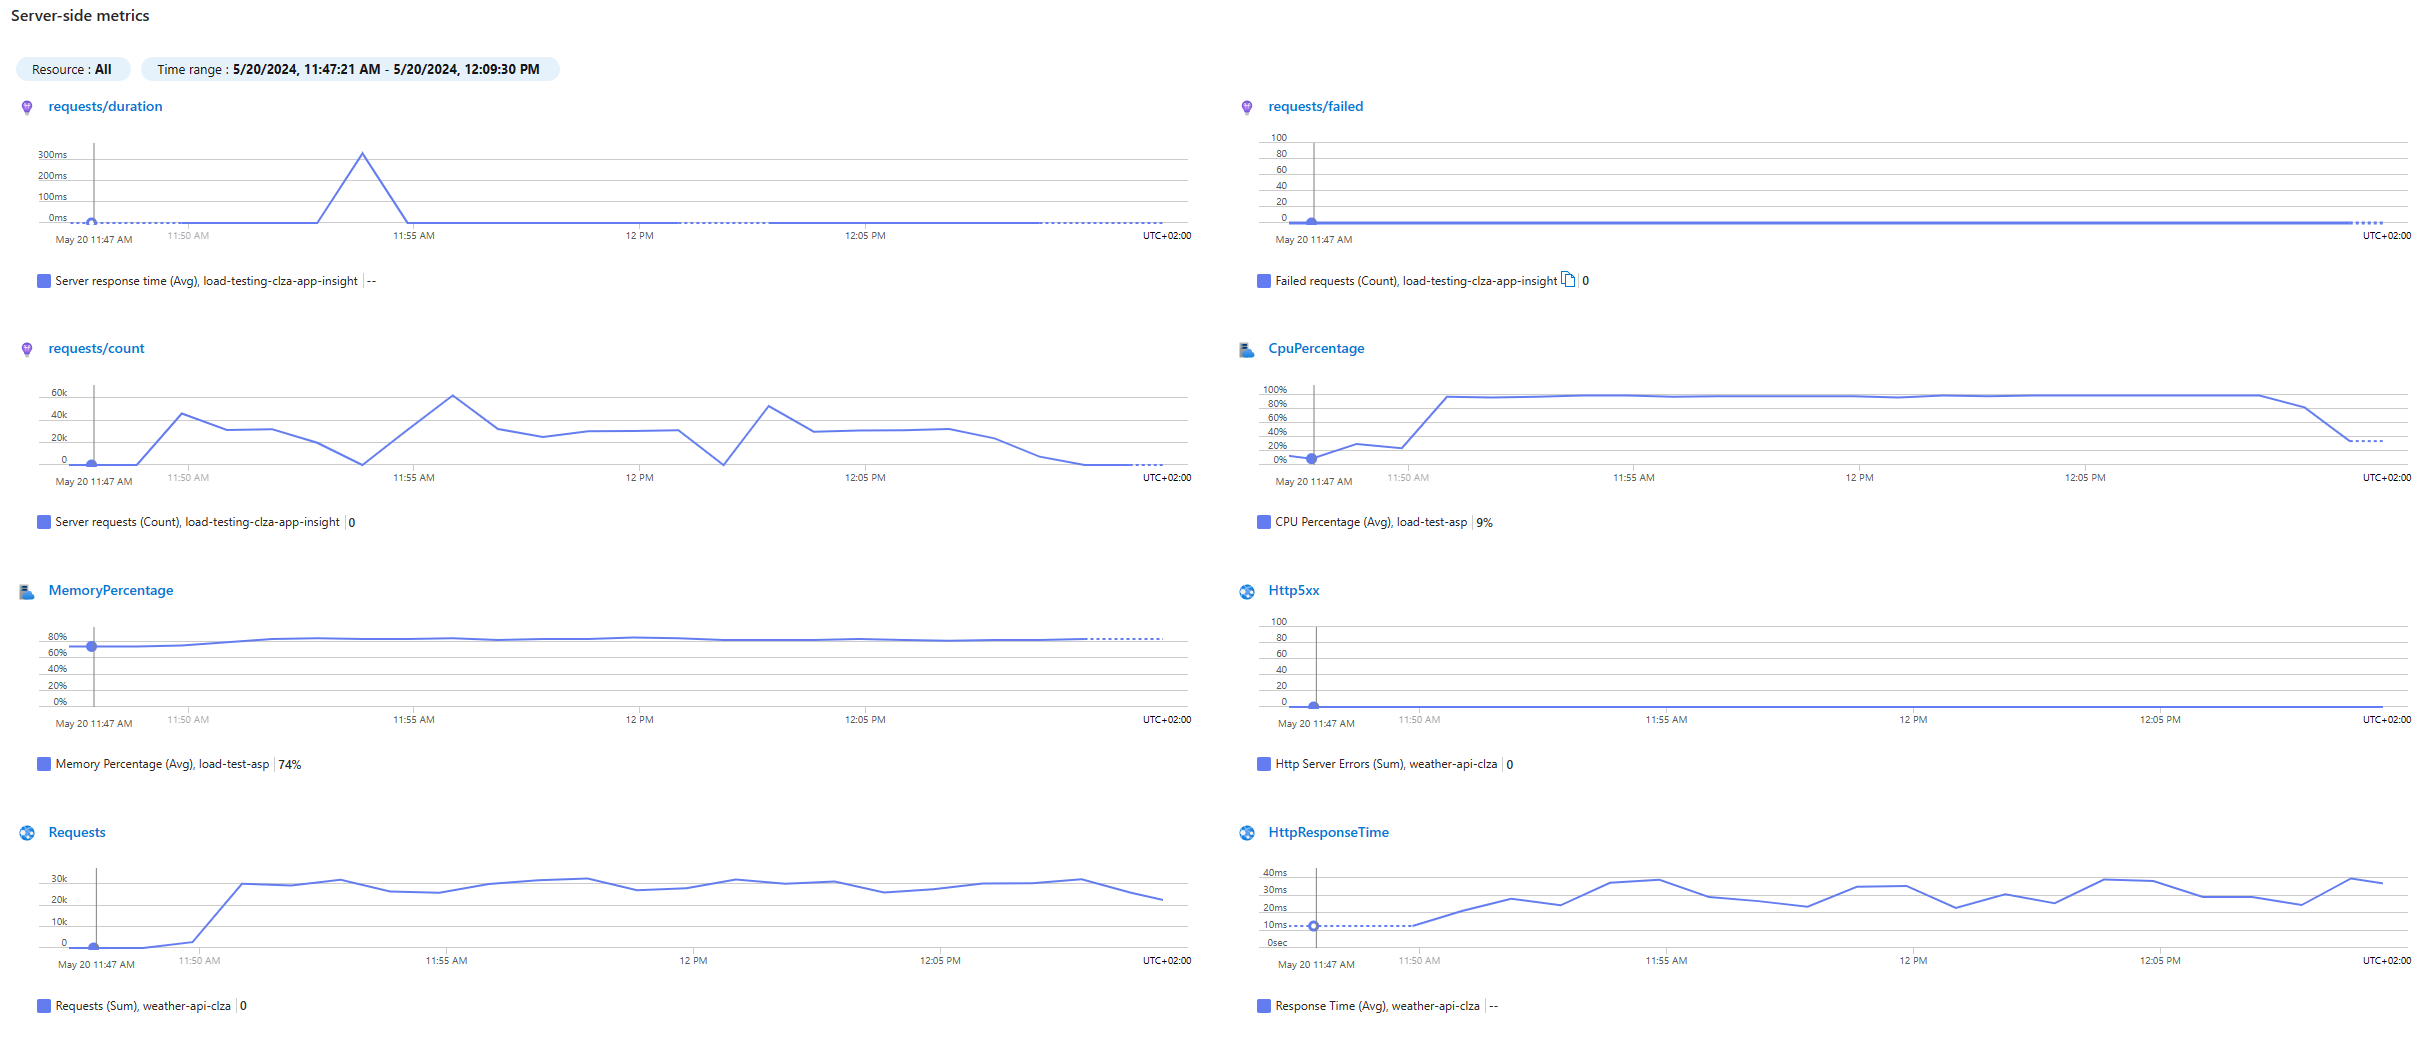Click the requests/failed time marker dot
This screenshot has height=1048, width=2435.
[x=1311, y=222]
